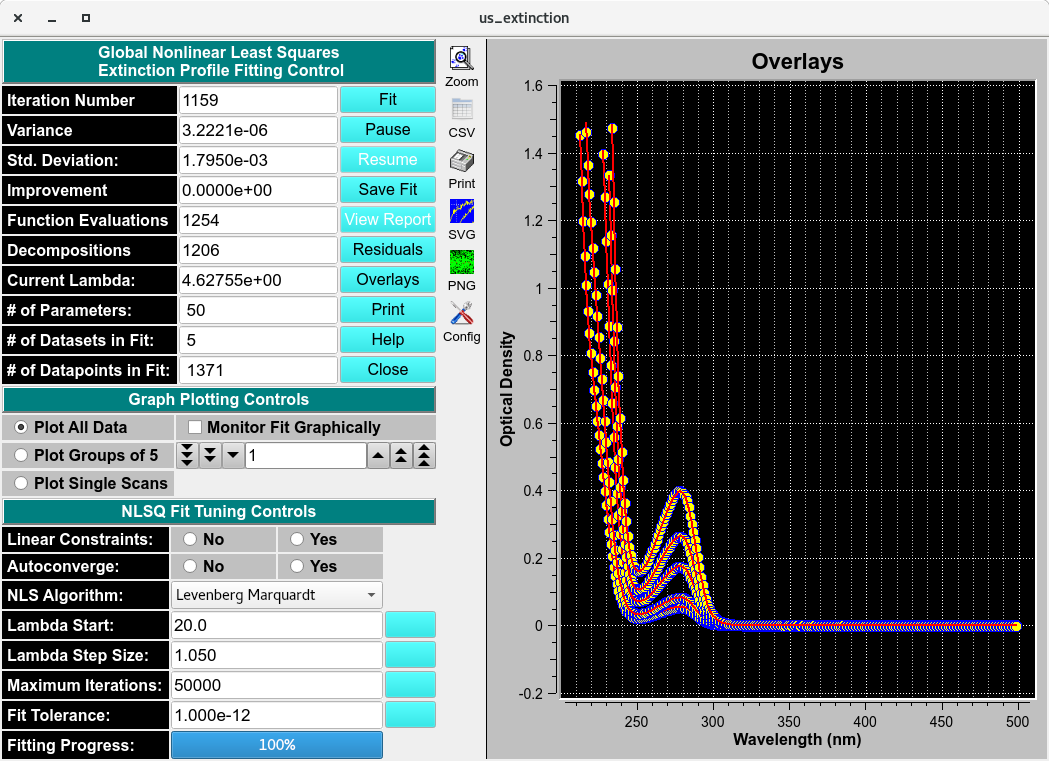Select Plot Single Scans option
The image size is (1049, 761).
[21, 483]
